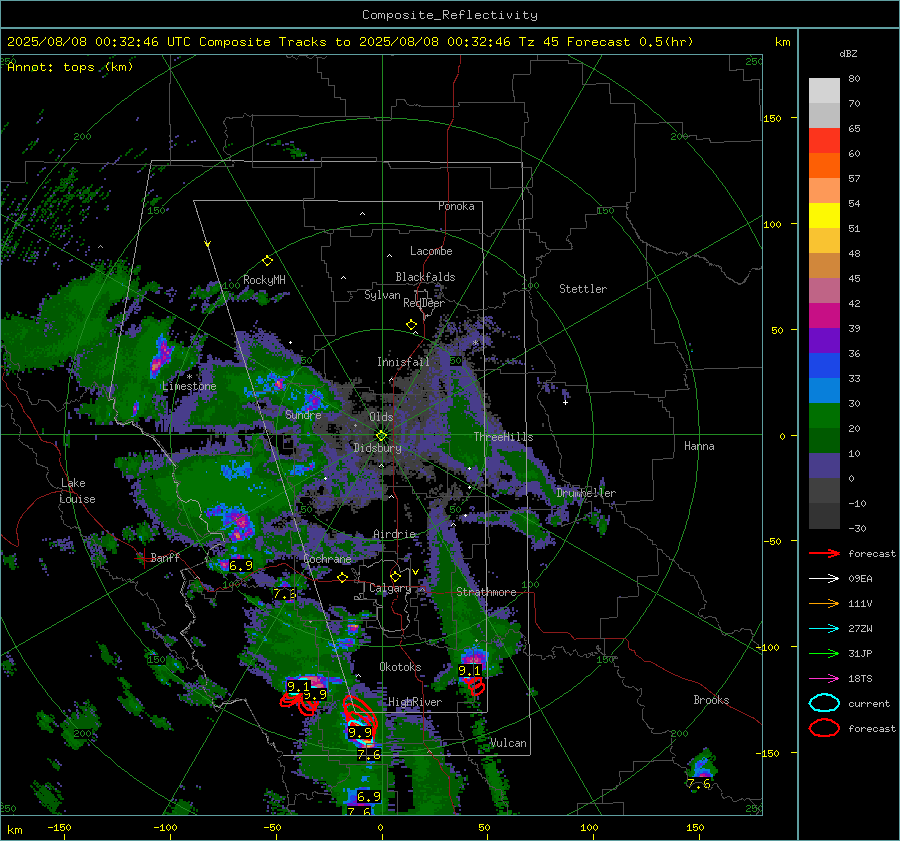
Task: Click the cyan 27ZW arrow legend icon
Action: 824,629
